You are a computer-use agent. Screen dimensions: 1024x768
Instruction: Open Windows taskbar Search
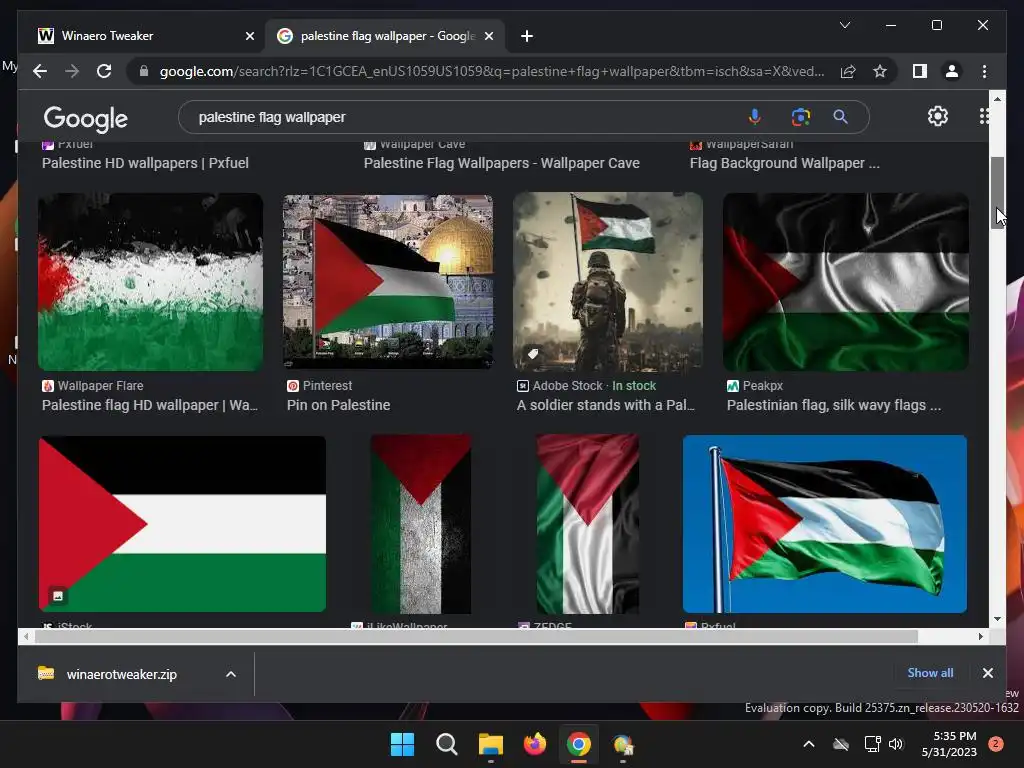tap(447, 744)
